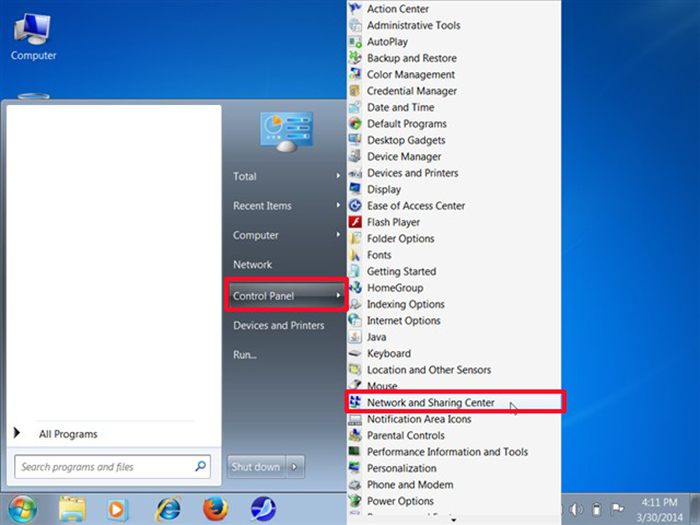The width and height of the screenshot is (700, 525).
Task: Open Devices and Printers in Start menu
Action: (279, 325)
